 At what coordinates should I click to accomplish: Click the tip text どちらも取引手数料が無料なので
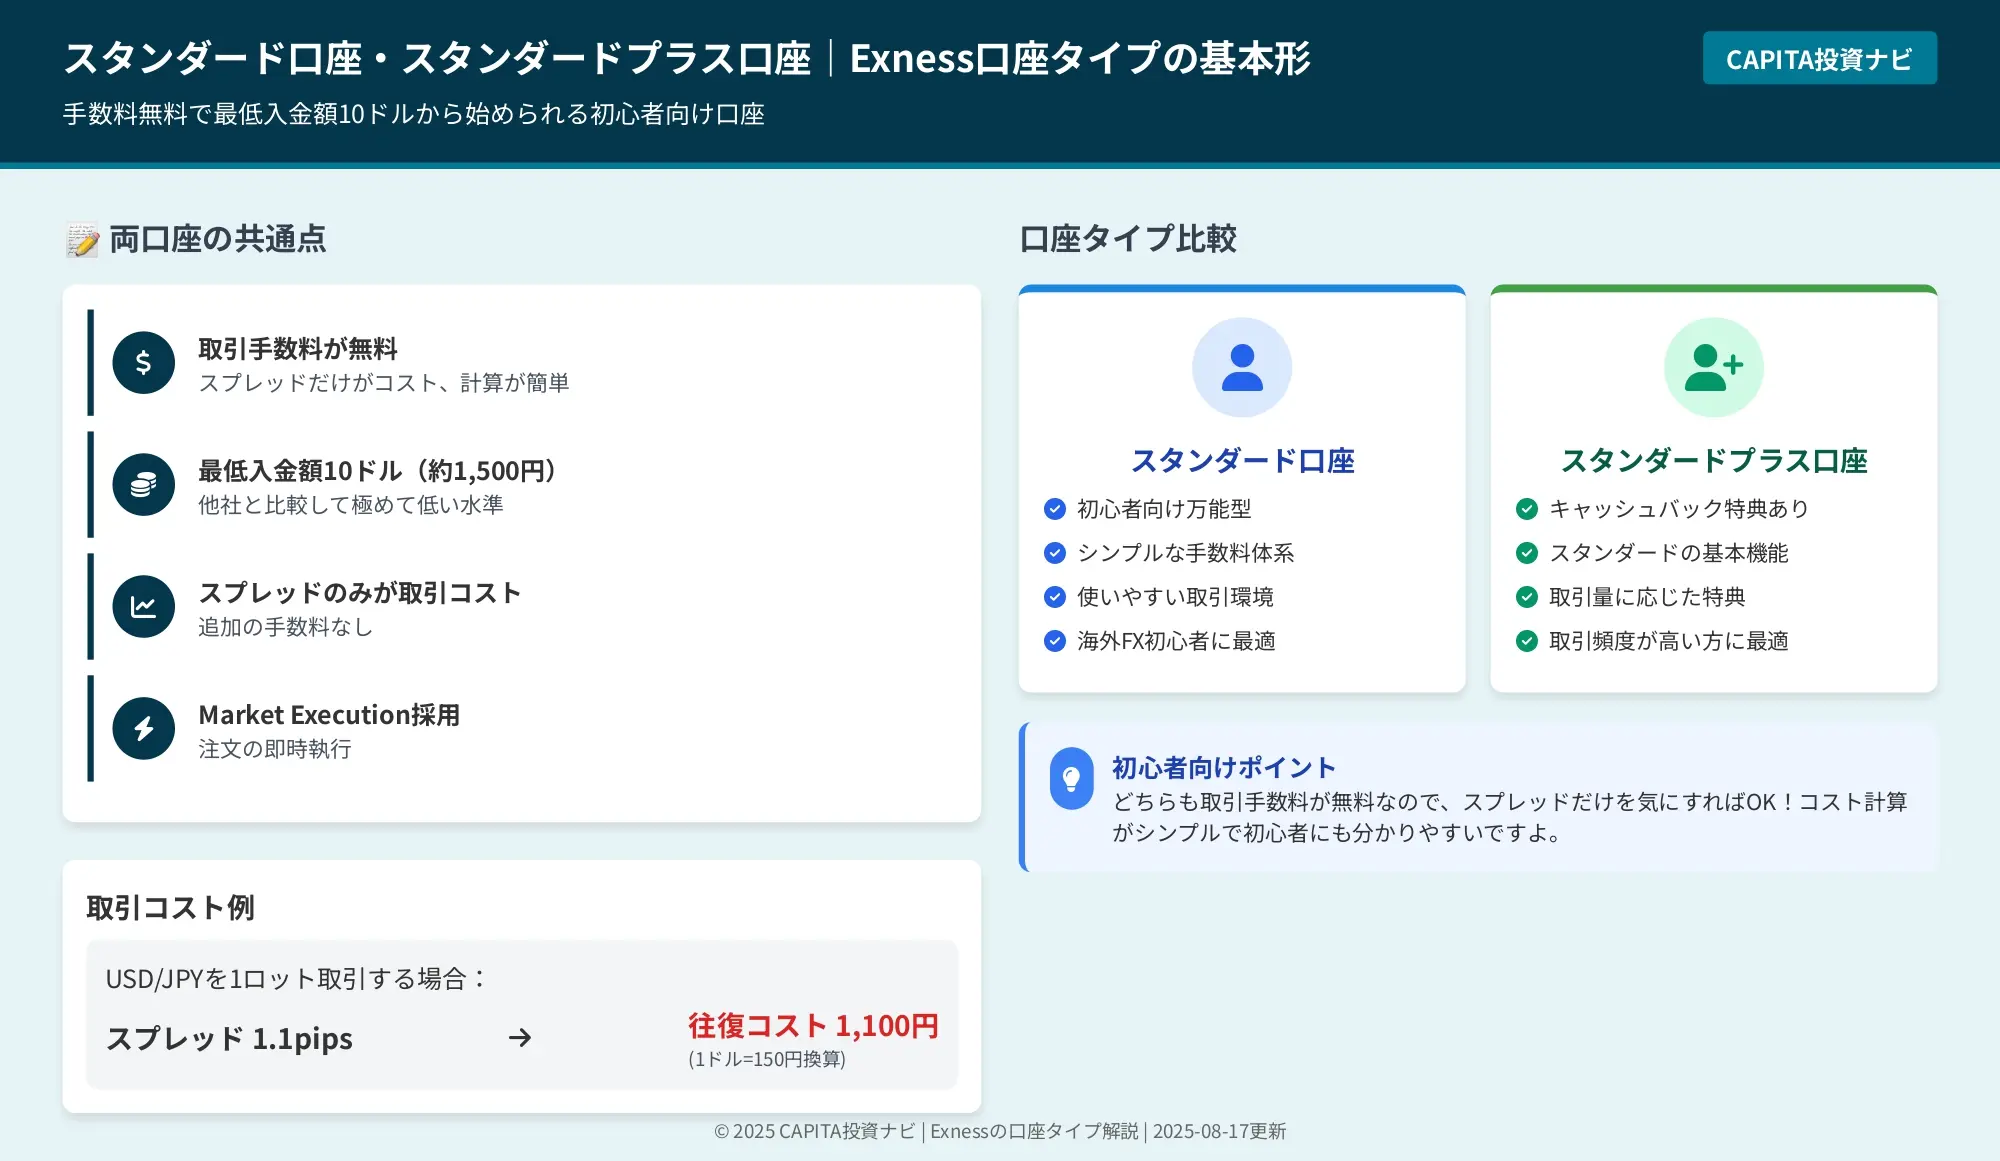[x=1510, y=817]
